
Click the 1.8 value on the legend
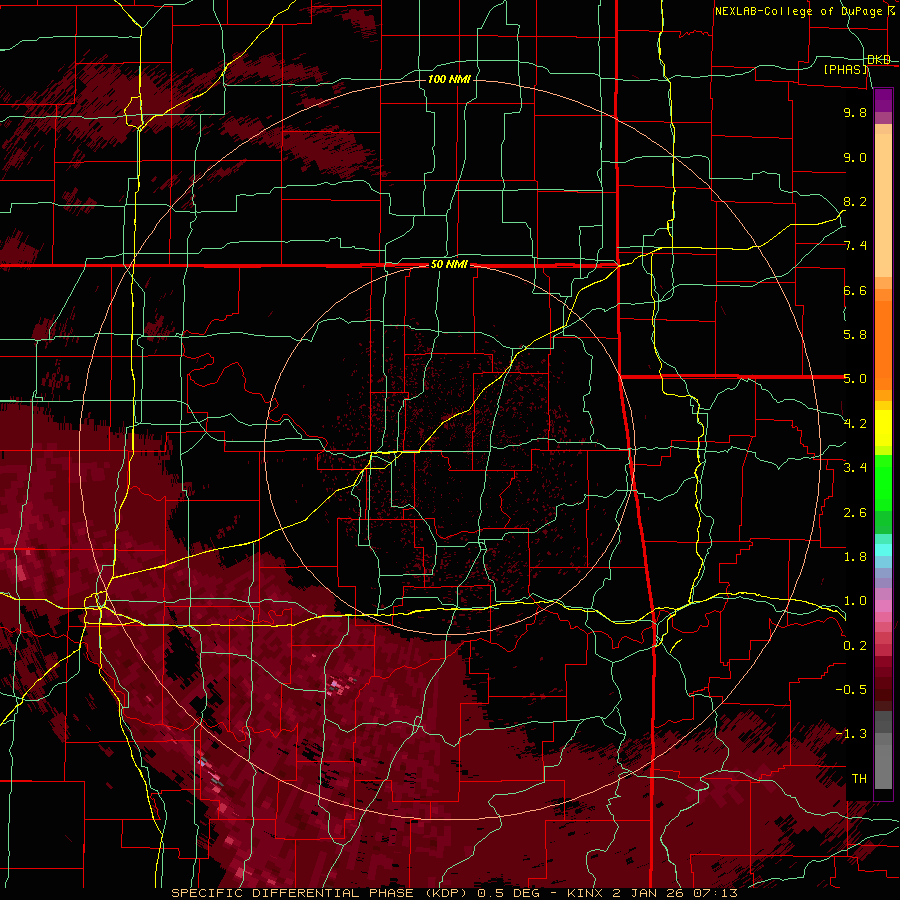tap(855, 557)
